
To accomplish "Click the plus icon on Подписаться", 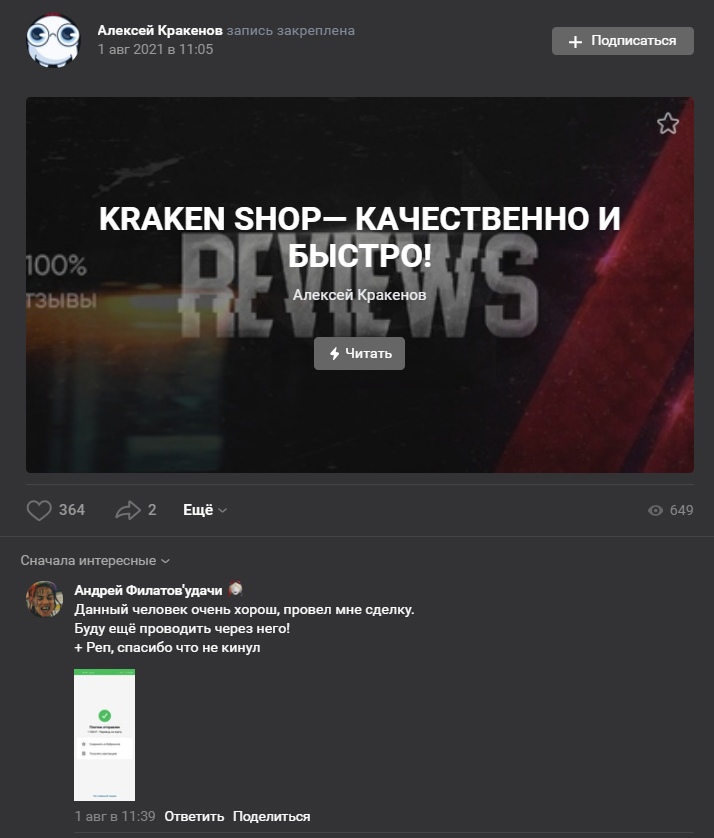I will pyautogui.click(x=575, y=42).
